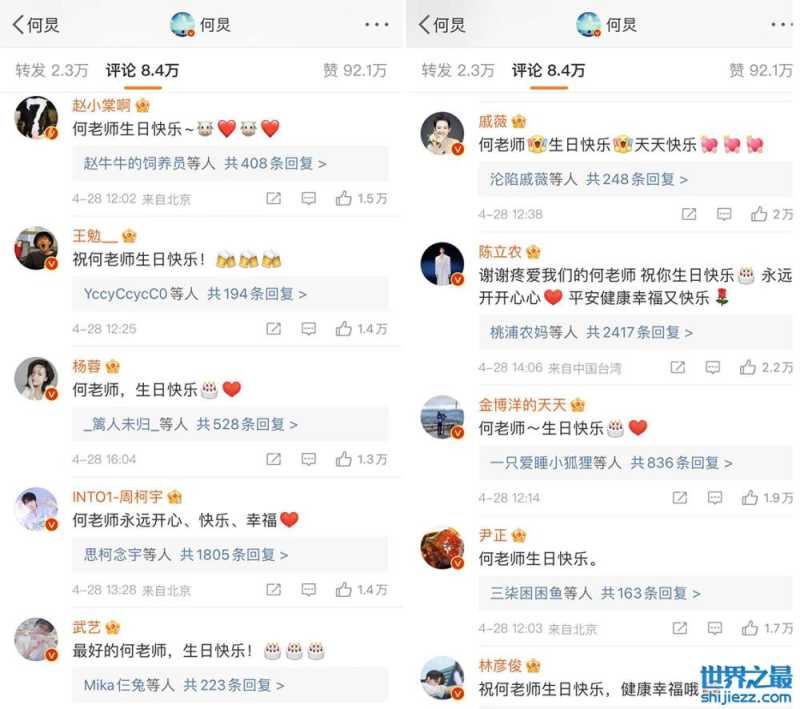Tap 杨蓉's profile avatar

pyautogui.click(x=36, y=378)
